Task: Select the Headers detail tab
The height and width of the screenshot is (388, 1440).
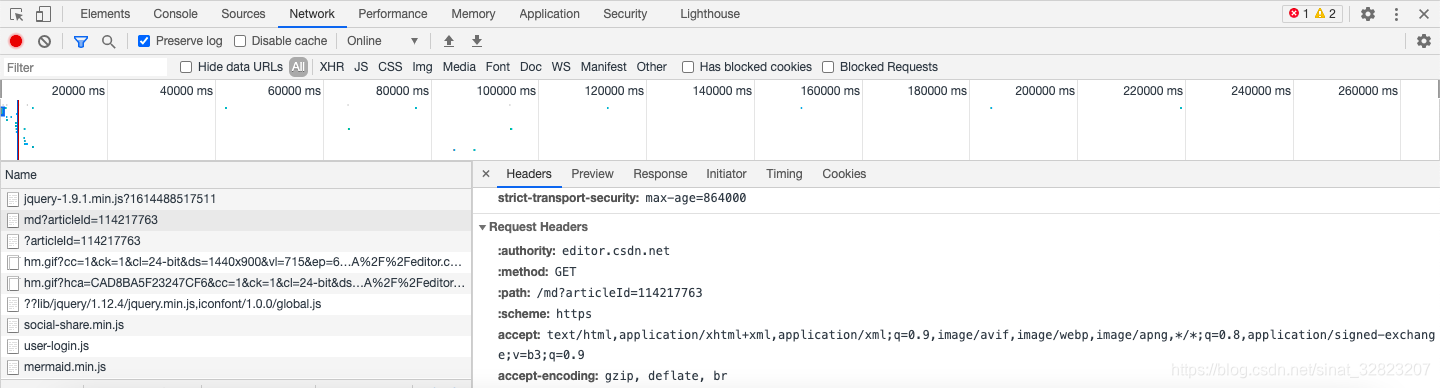Action: click(529, 174)
